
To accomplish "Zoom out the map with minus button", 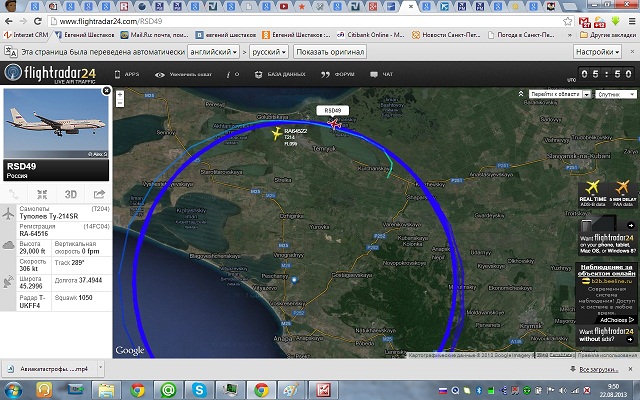I will tap(120, 103).
